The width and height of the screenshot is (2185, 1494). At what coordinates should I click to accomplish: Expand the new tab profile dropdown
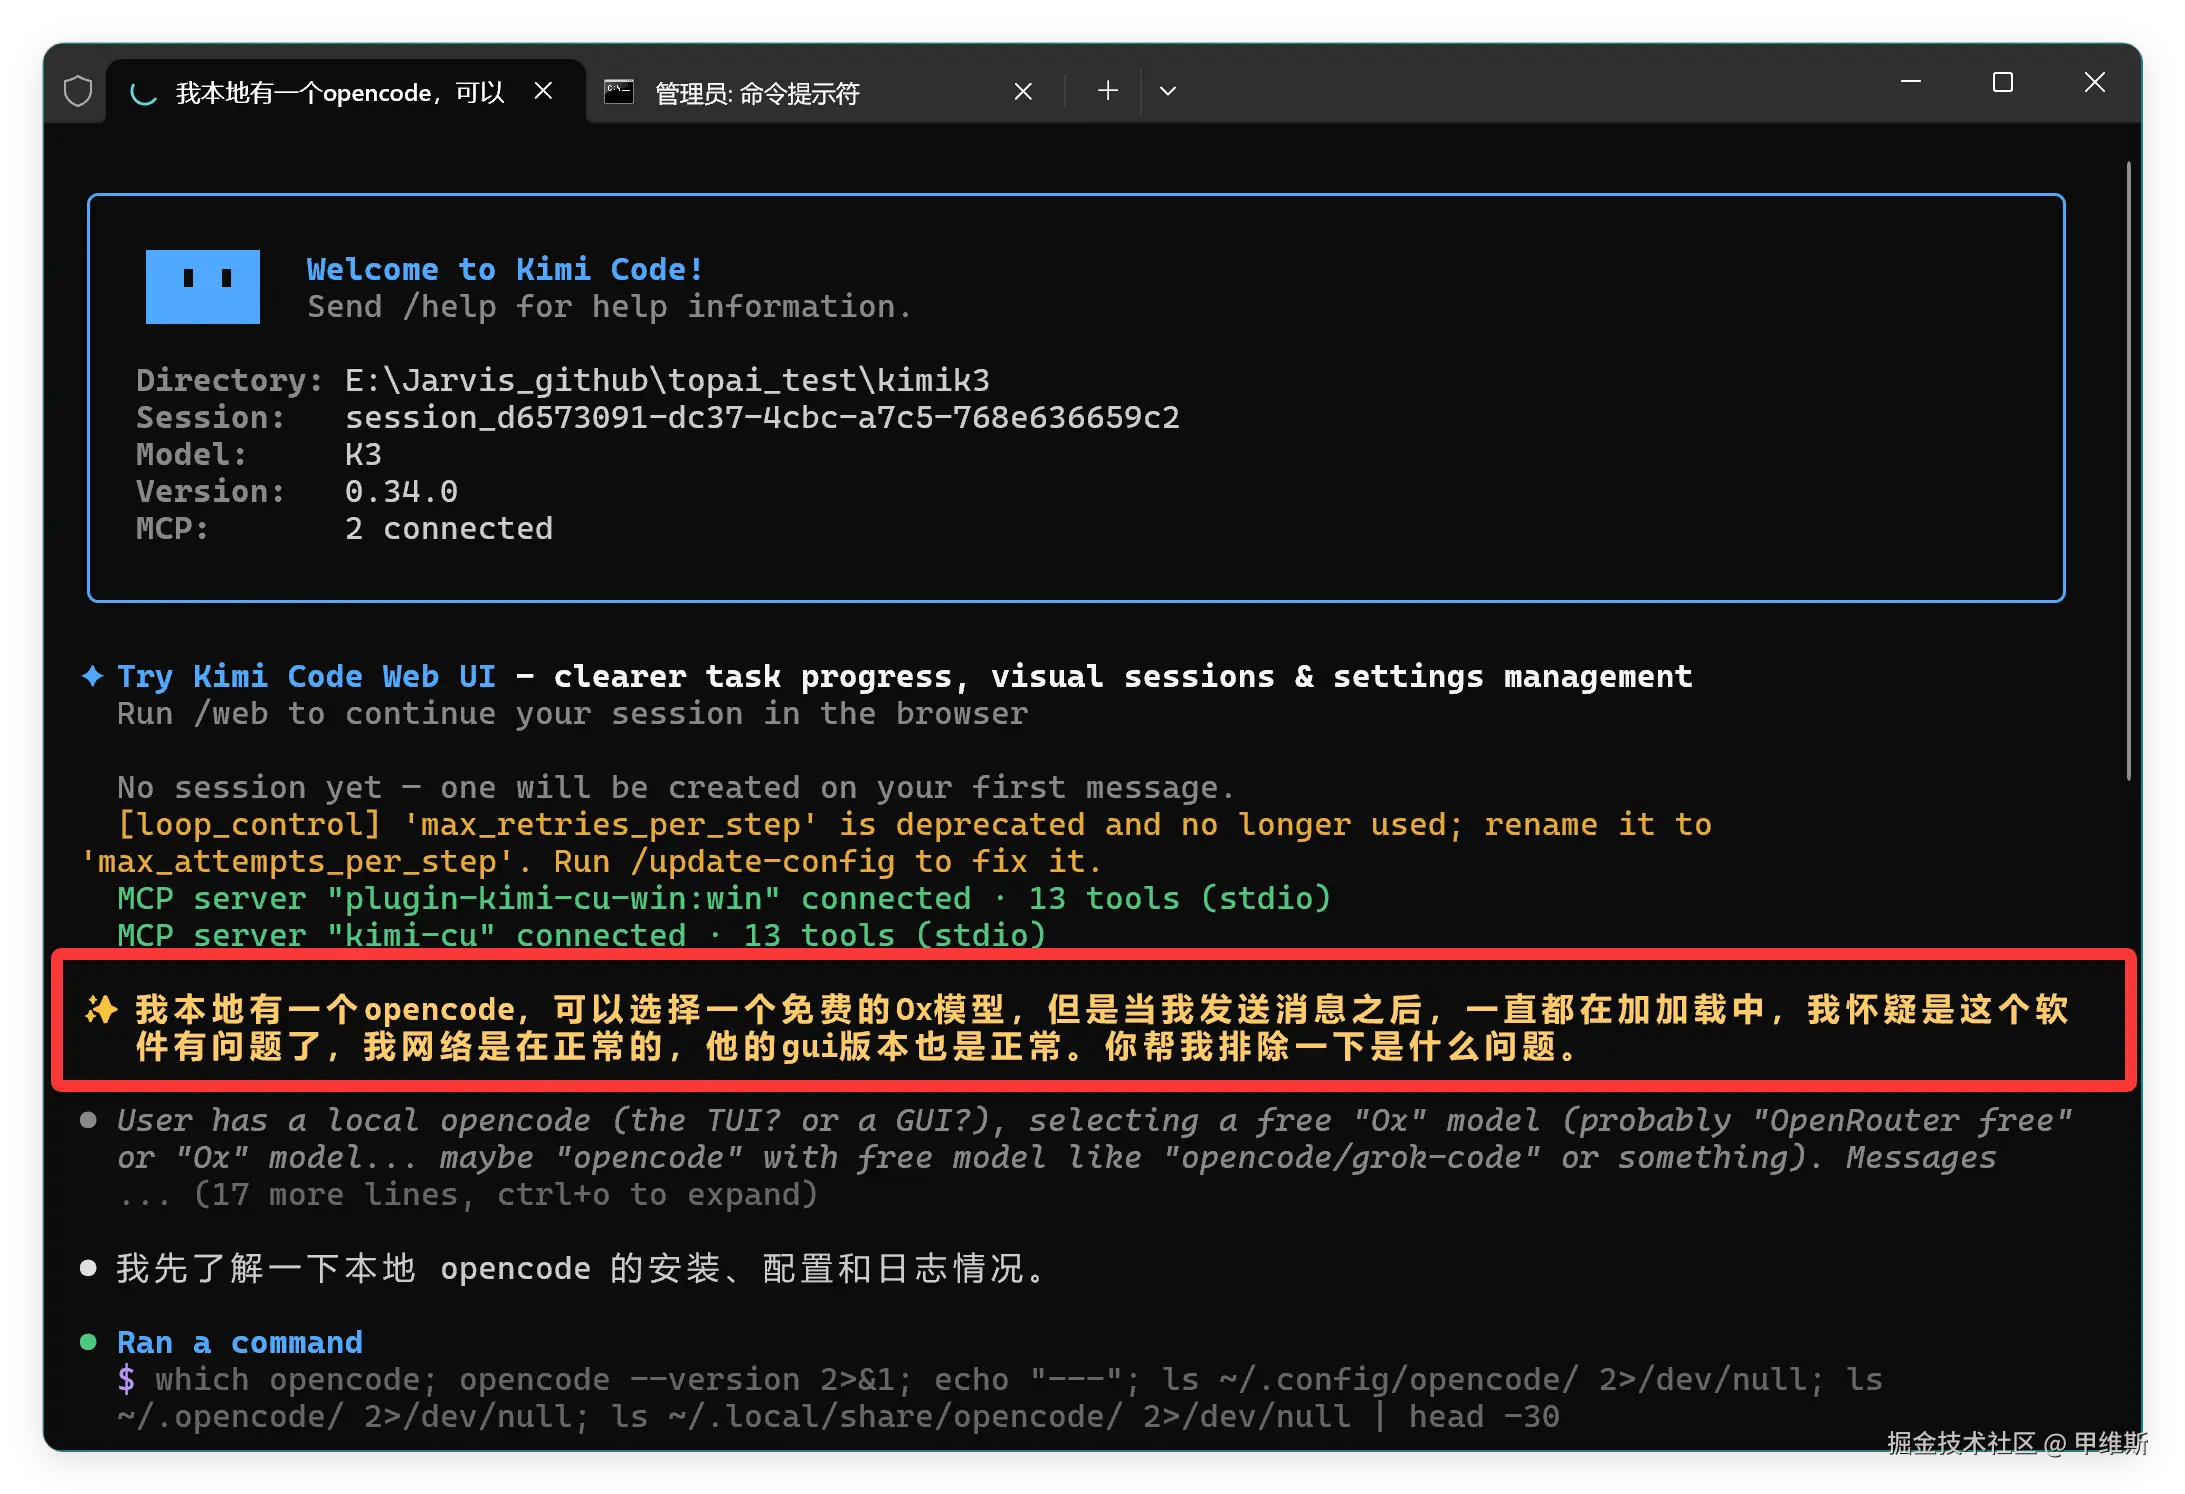(x=1167, y=92)
